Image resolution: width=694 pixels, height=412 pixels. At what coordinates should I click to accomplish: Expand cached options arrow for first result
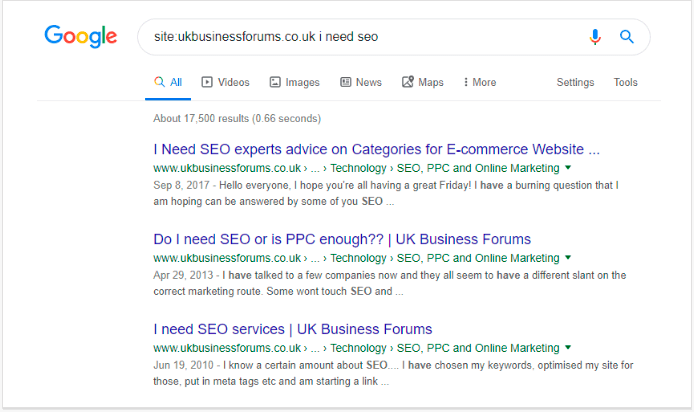click(568, 168)
